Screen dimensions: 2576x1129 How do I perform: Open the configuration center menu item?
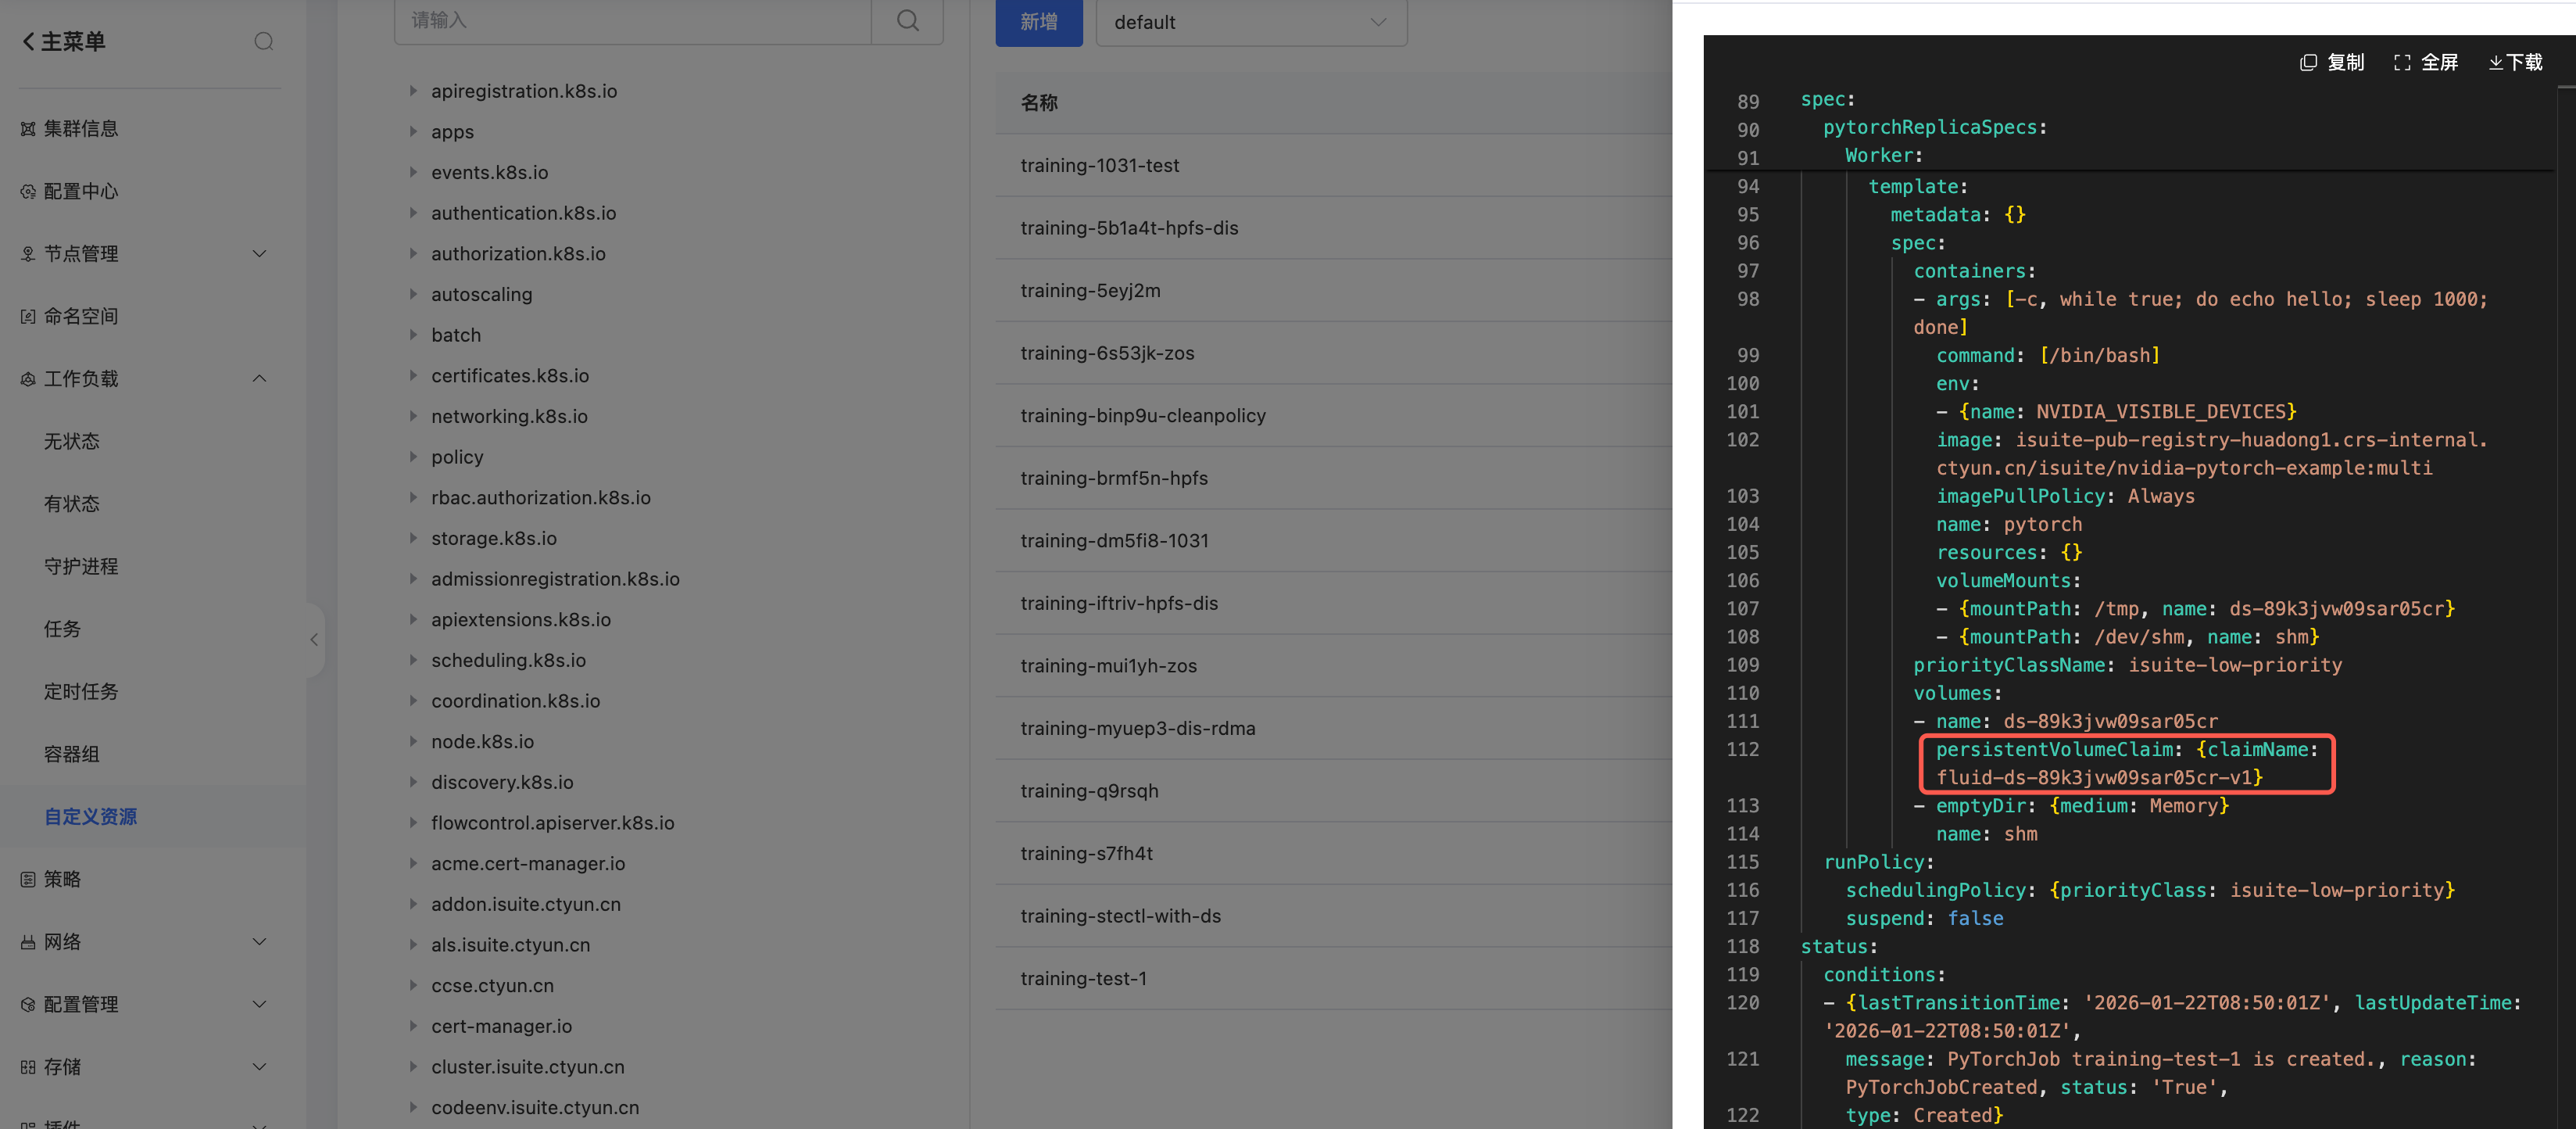coord(80,191)
